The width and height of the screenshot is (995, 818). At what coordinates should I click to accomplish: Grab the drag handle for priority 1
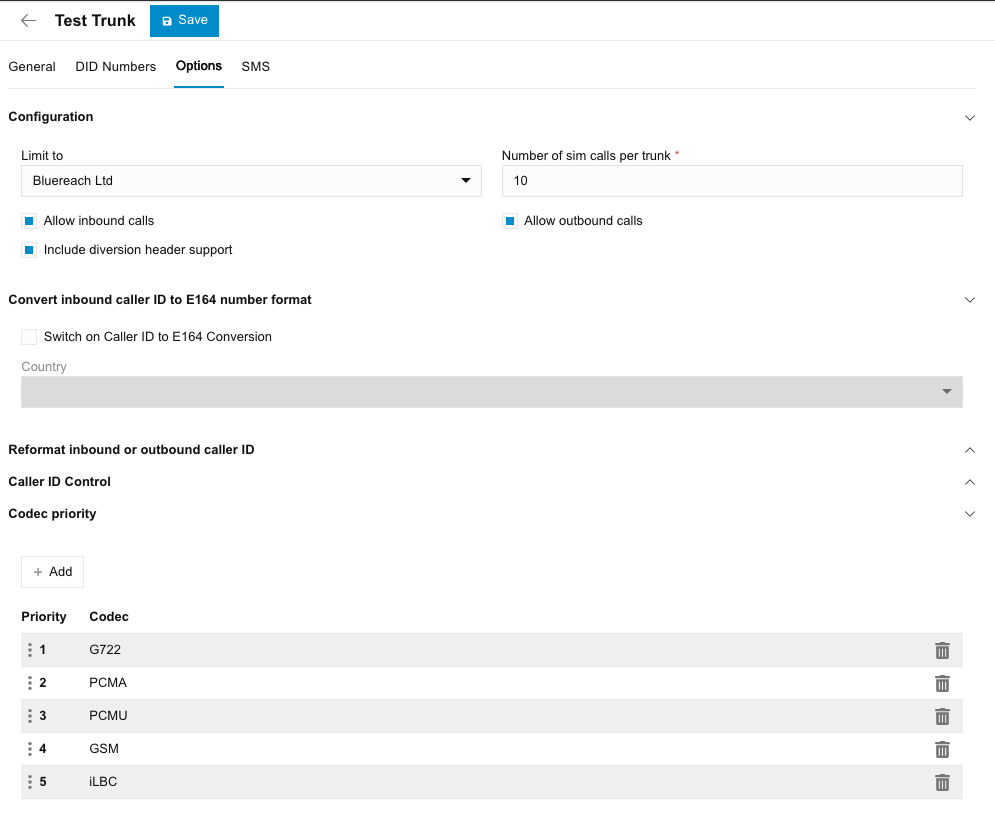pyautogui.click(x=30, y=651)
